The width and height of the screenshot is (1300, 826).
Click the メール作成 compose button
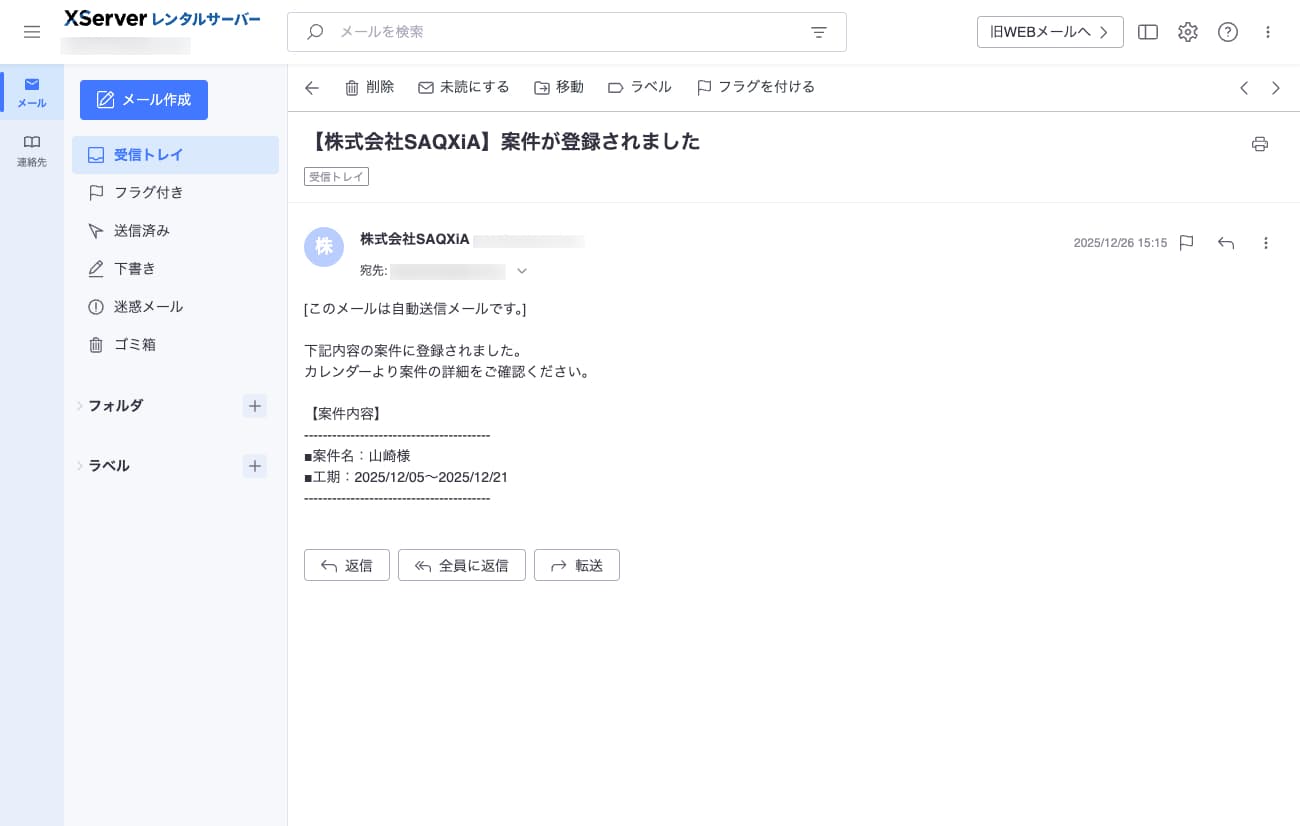click(144, 100)
